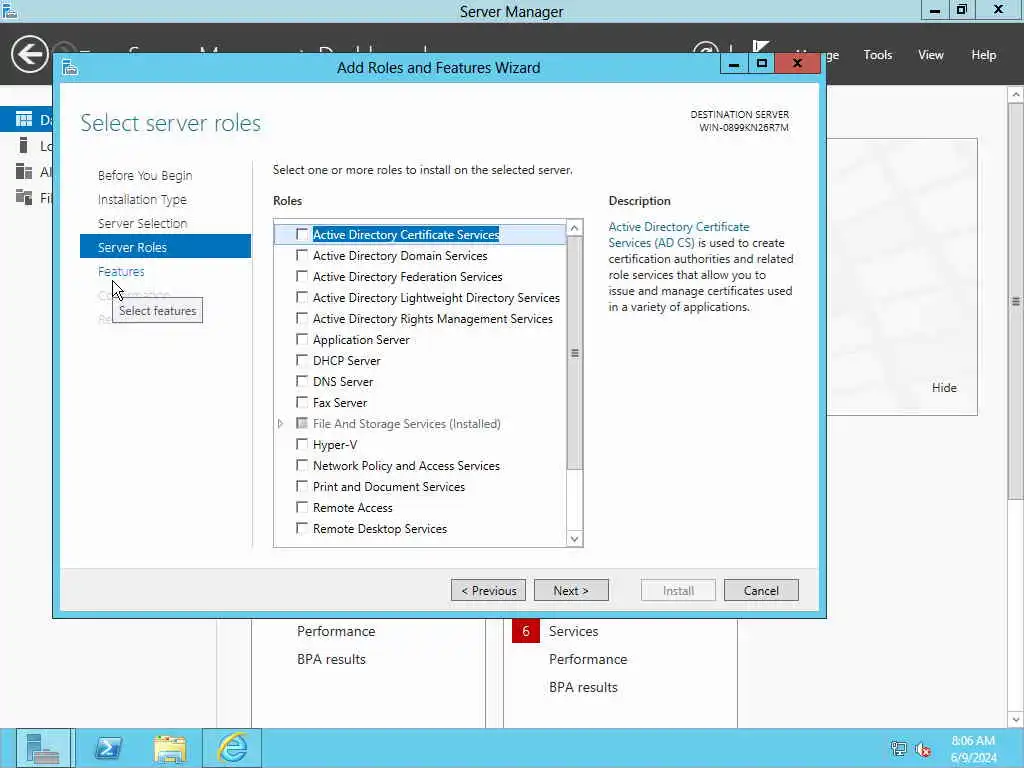Enable the DNS Server role
Image resolution: width=1024 pixels, height=768 pixels.
click(302, 381)
